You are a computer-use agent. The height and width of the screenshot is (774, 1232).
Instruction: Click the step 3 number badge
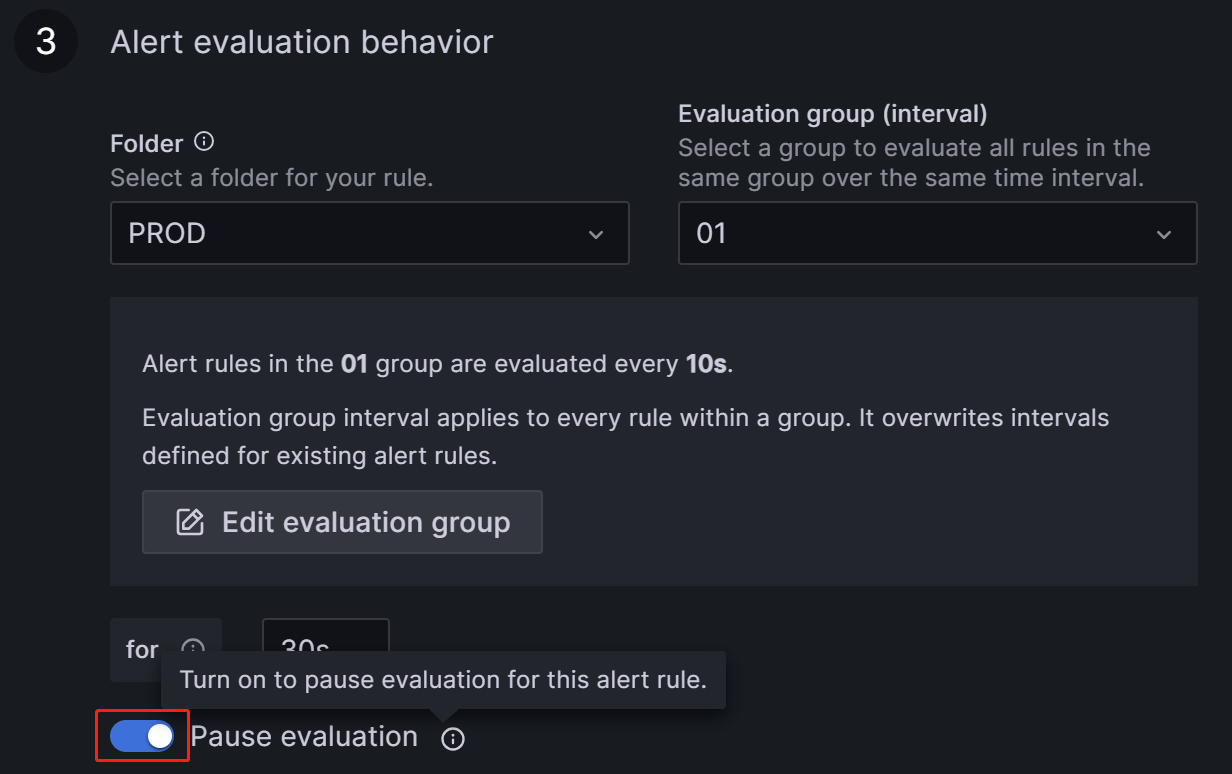(x=46, y=42)
